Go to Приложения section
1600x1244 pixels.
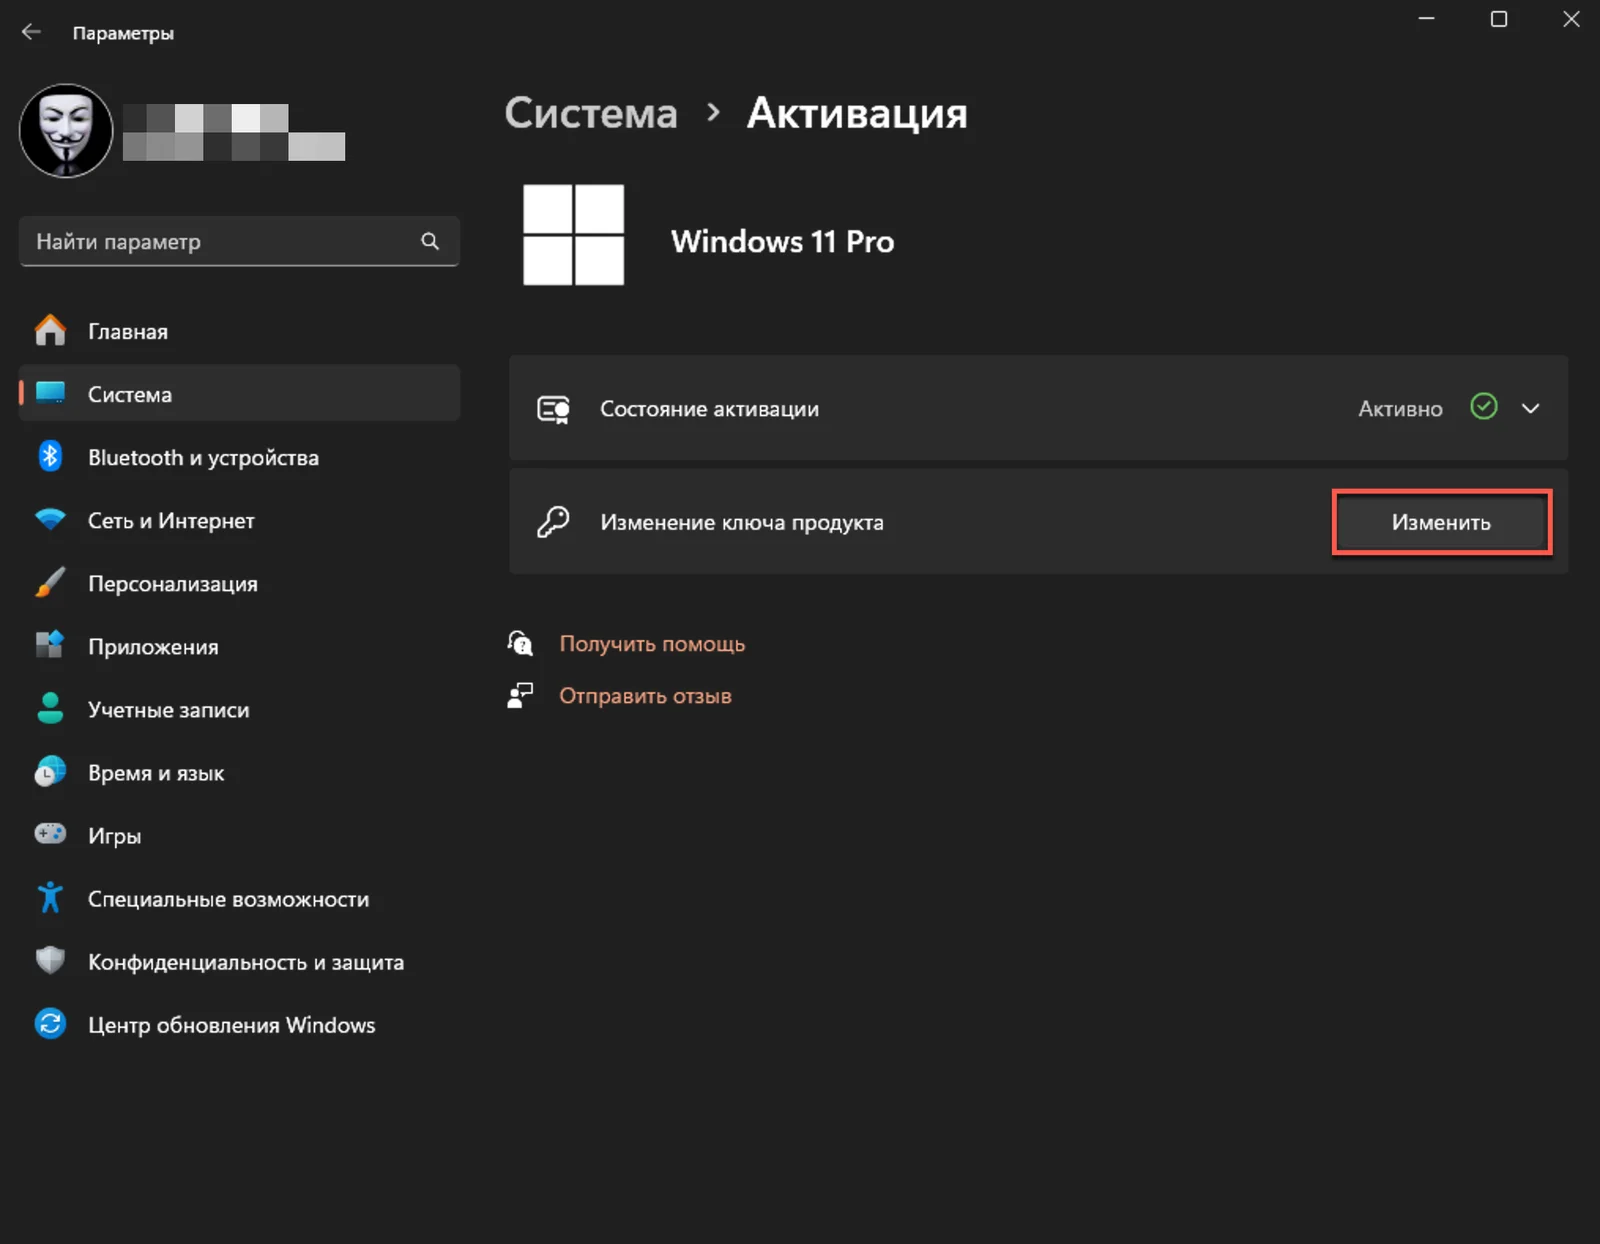coord(239,646)
